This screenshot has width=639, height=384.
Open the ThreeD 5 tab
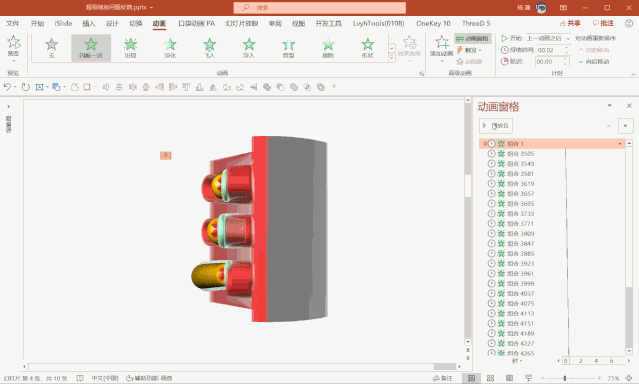[x=476, y=24]
